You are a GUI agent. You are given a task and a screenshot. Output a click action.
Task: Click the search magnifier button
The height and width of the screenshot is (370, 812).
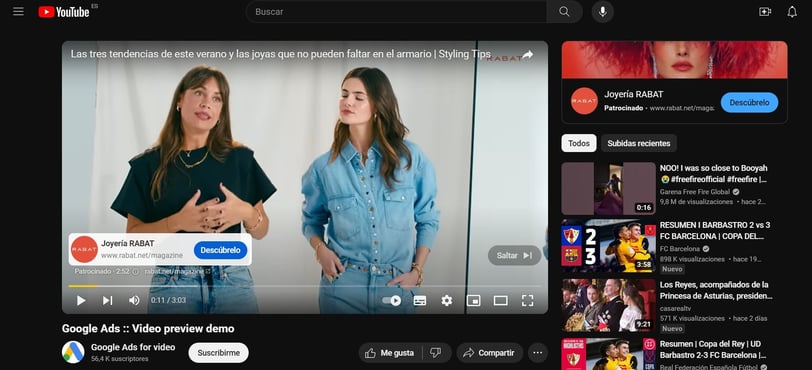click(x=564, y=11)
